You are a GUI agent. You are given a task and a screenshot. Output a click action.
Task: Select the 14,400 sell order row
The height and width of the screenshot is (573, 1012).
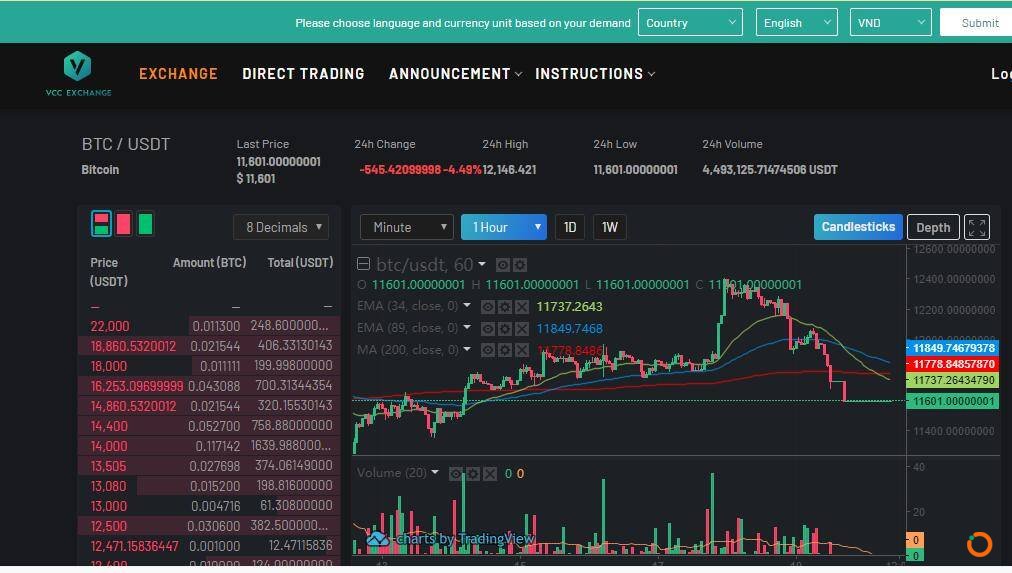[208, 426]
